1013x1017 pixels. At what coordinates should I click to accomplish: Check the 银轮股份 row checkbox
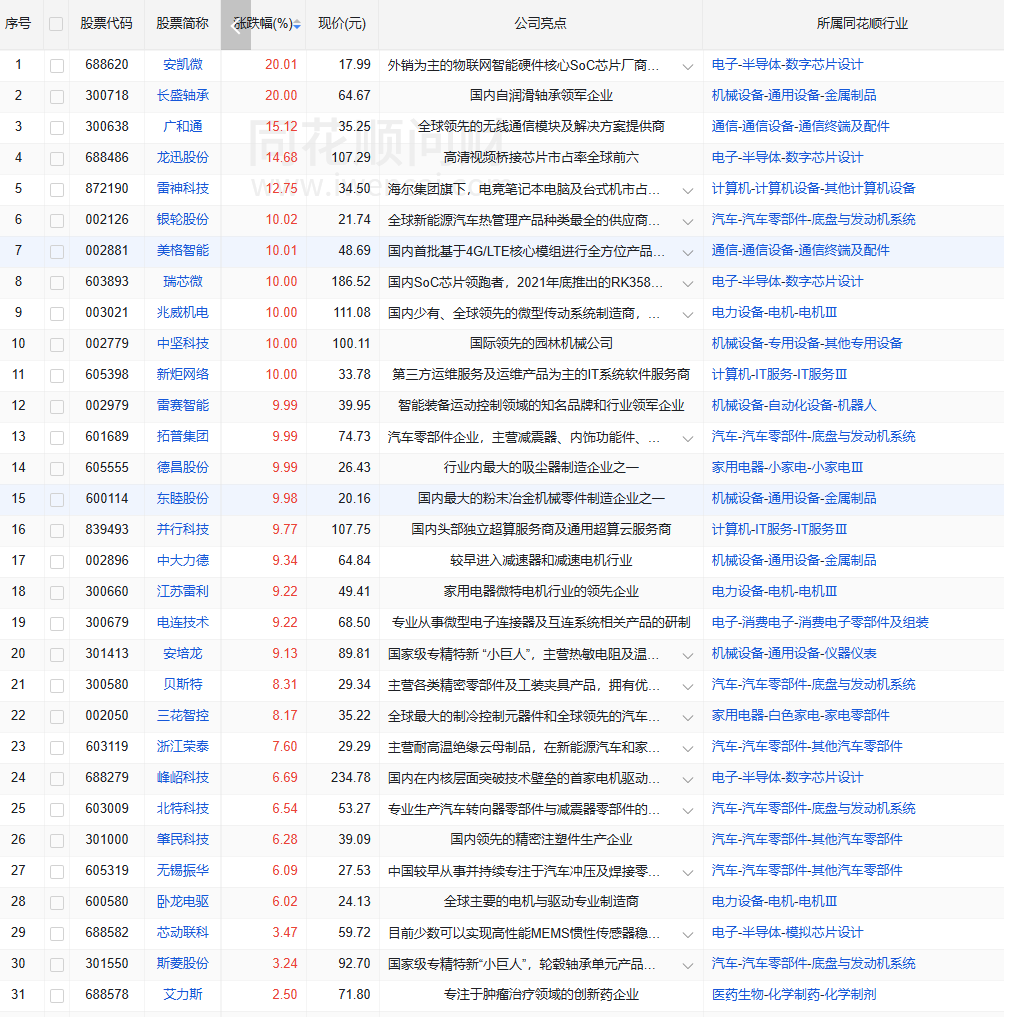click(57, 221)
